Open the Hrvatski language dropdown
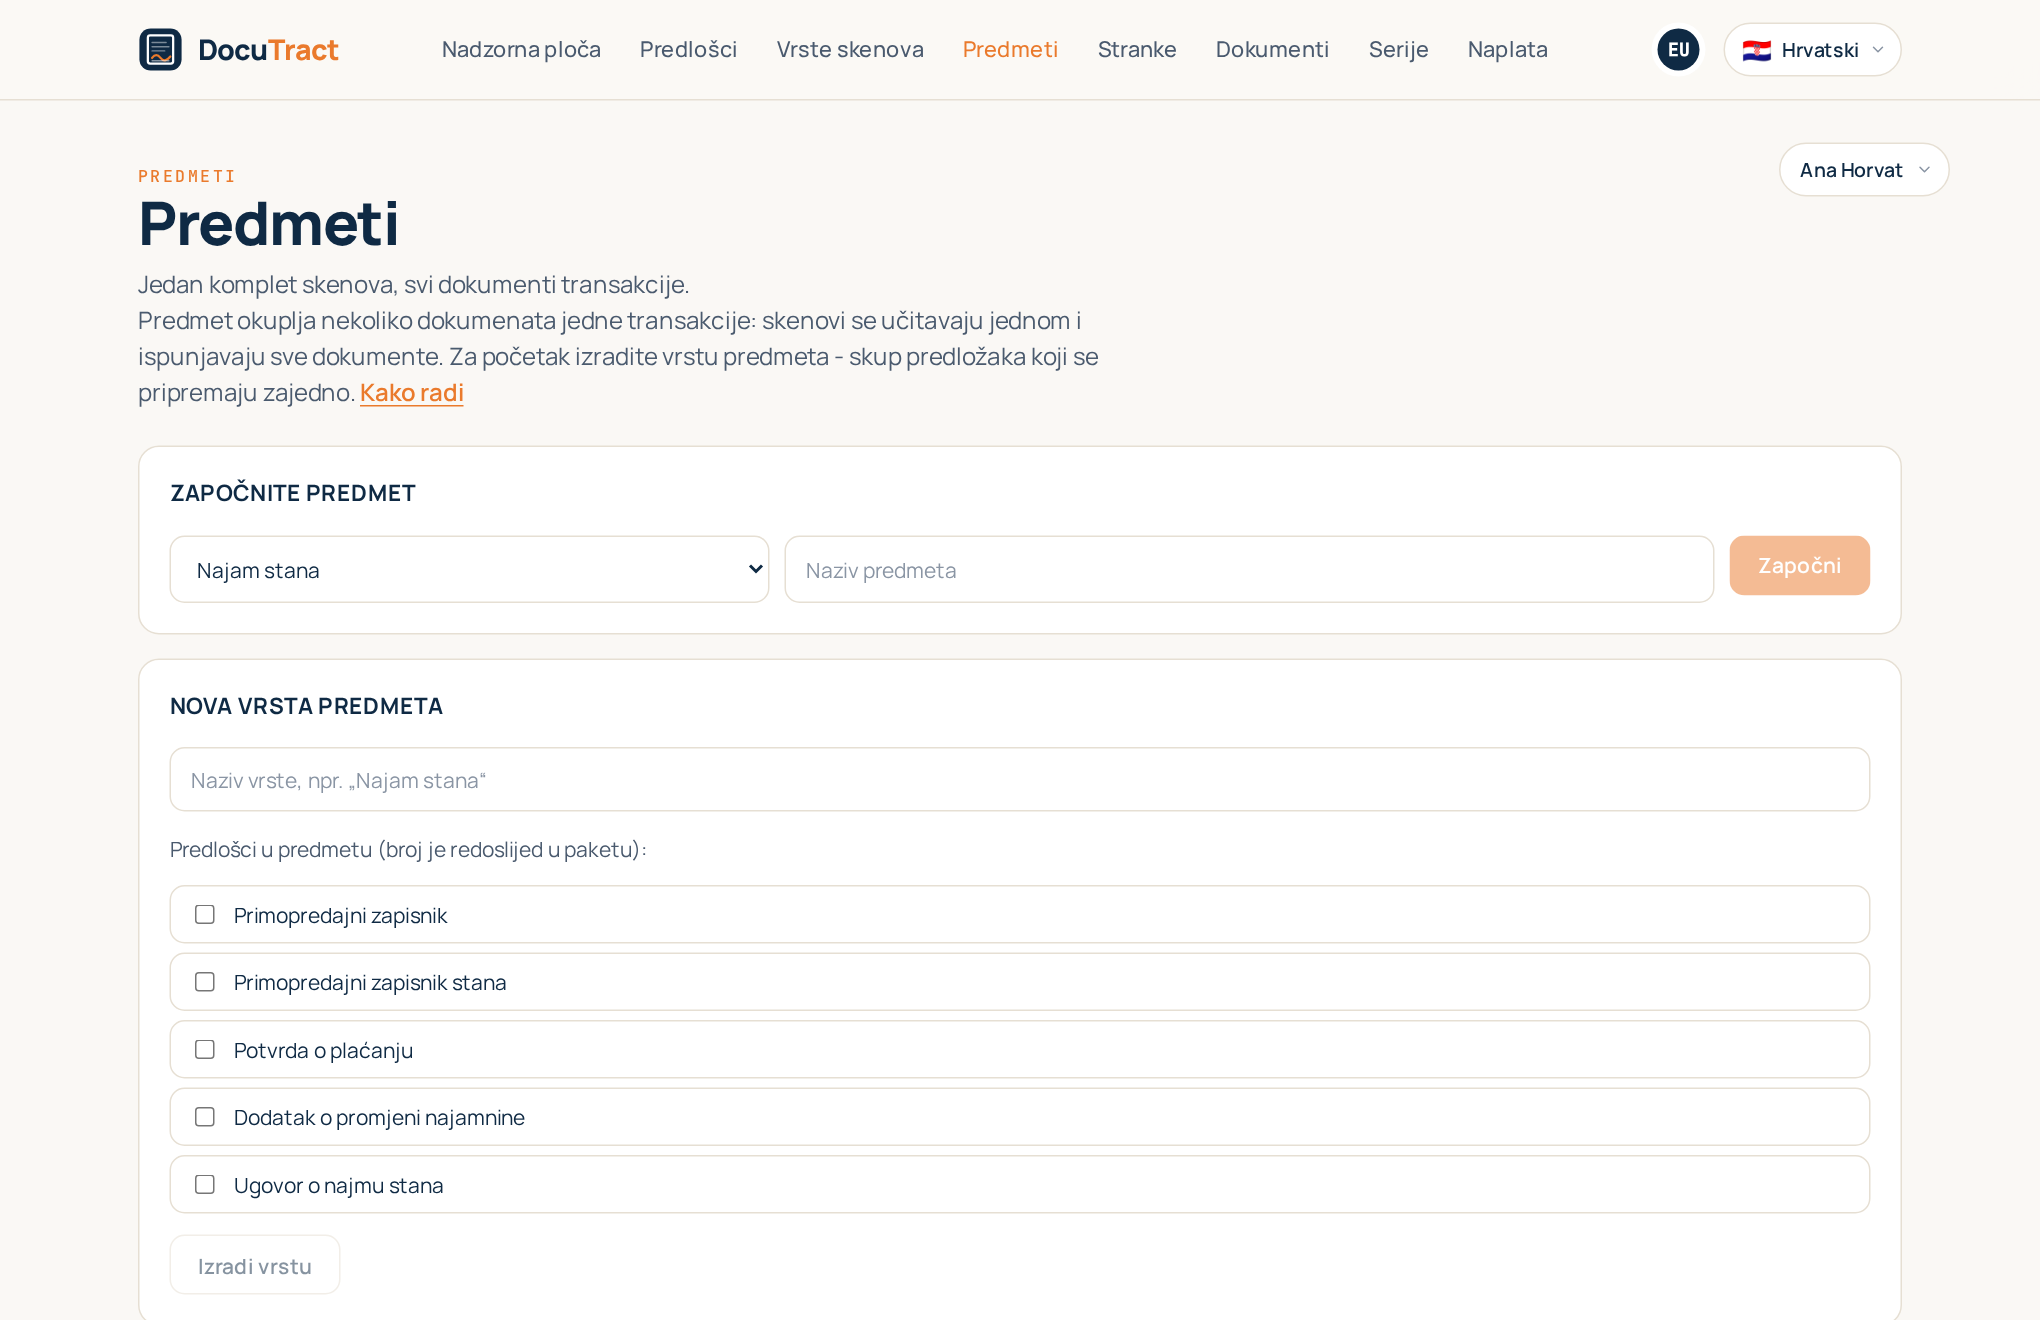Viewport: 2040px width, 1320px height. pyautogui.click(x=1812, y=49)
